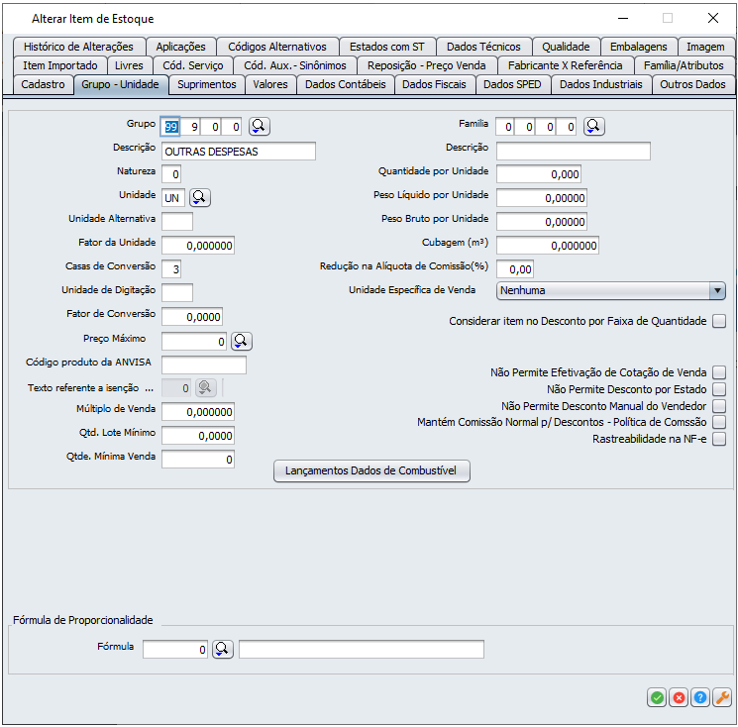Viewport: 738px width, 727px height.
Task: Open the Grupo search magnifier
Action: pyautogui.click(x=259, y=127)
